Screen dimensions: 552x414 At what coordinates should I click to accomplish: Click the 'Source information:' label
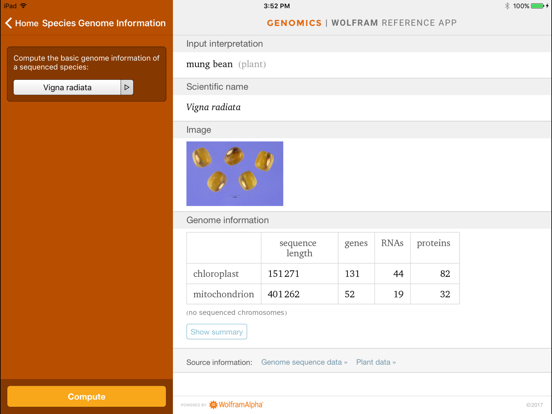click(219, 362)
